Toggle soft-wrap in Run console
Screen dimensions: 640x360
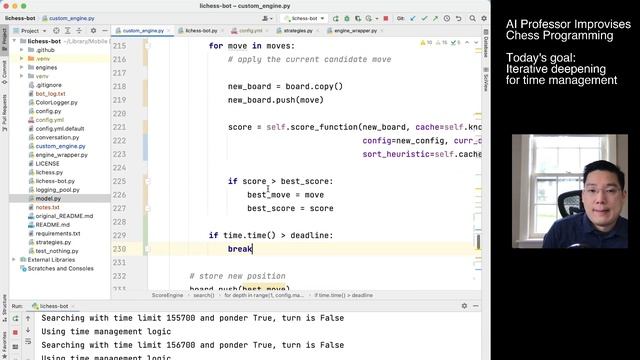pos(28,341)
